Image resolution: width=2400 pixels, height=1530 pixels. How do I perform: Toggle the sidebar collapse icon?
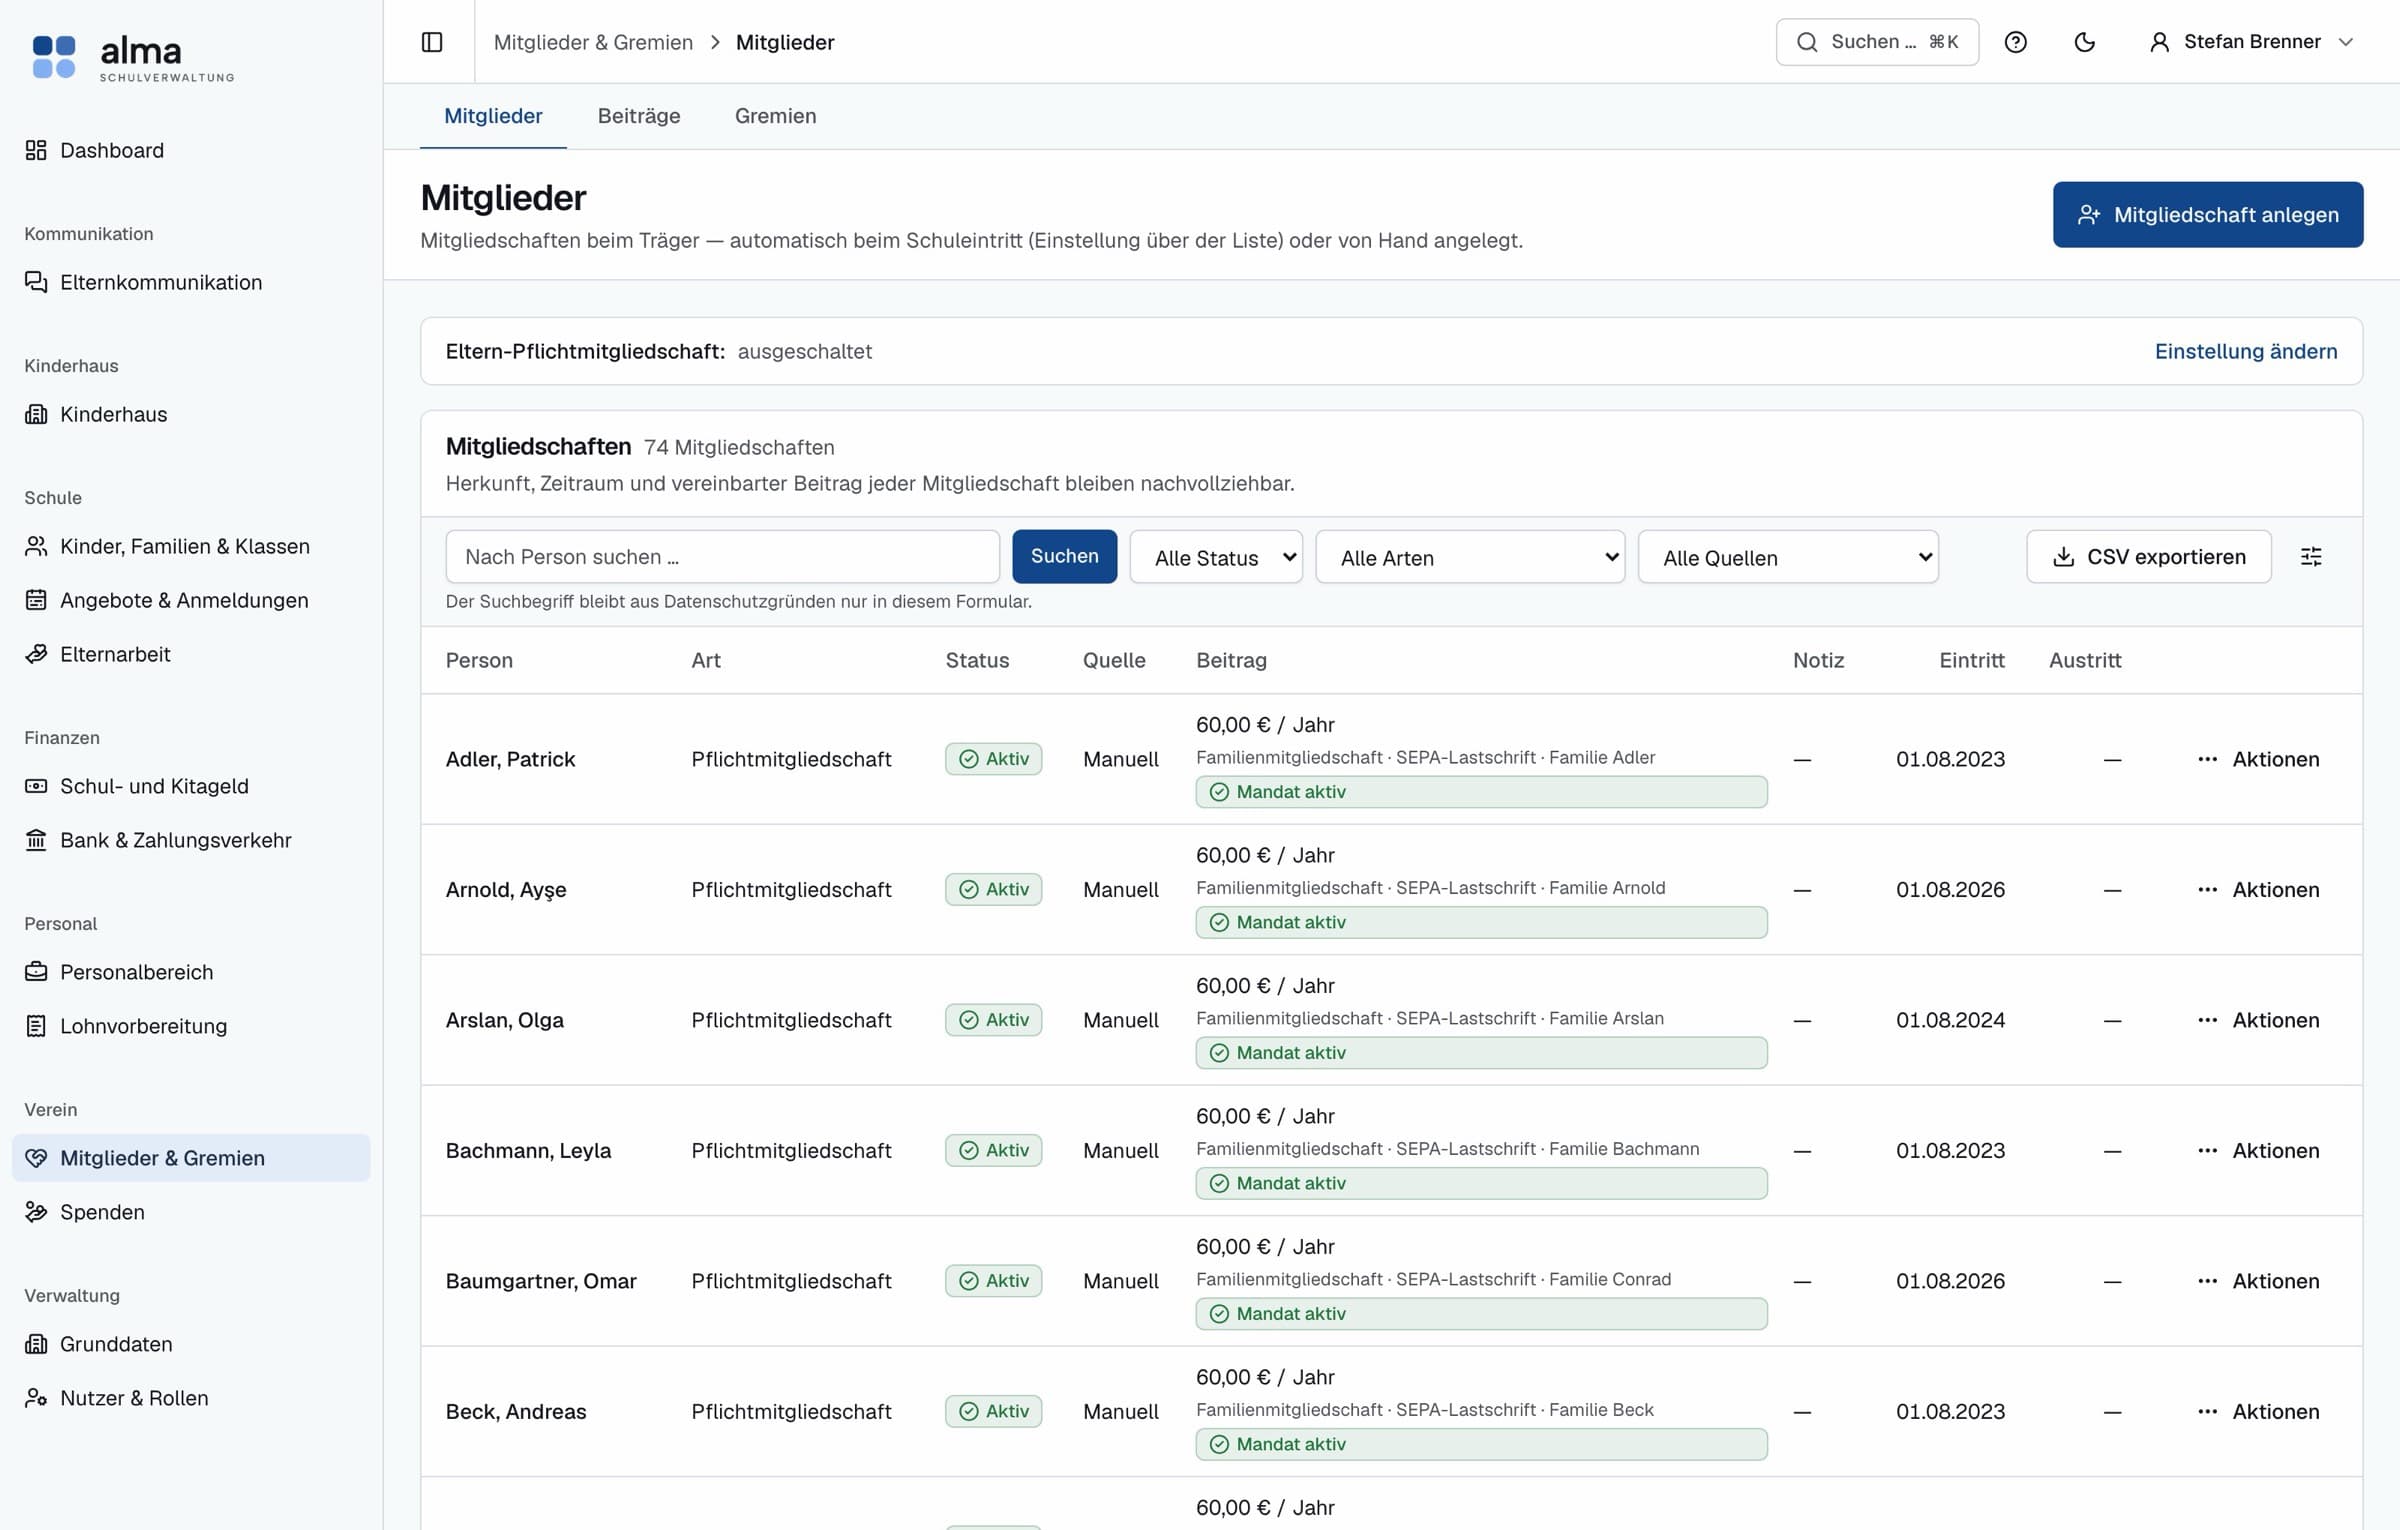432,42
